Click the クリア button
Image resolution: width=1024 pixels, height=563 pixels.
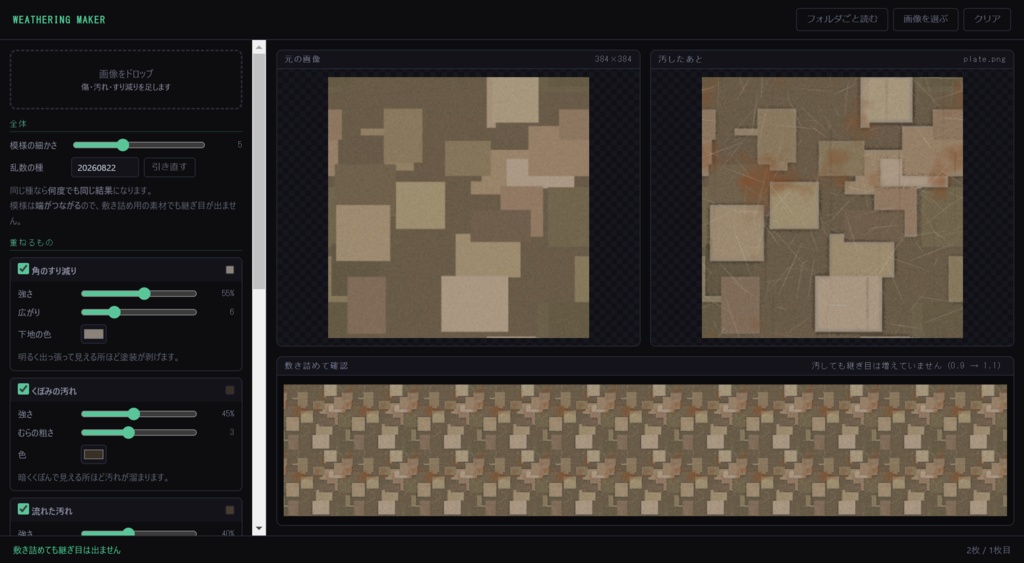(x=987, y=20)
